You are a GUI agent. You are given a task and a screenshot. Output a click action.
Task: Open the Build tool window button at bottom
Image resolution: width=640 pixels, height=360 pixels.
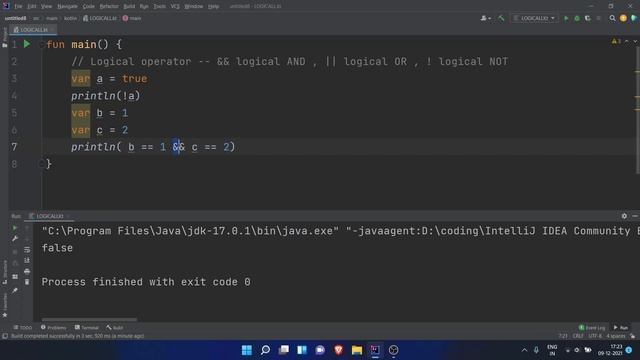point(115,327)
